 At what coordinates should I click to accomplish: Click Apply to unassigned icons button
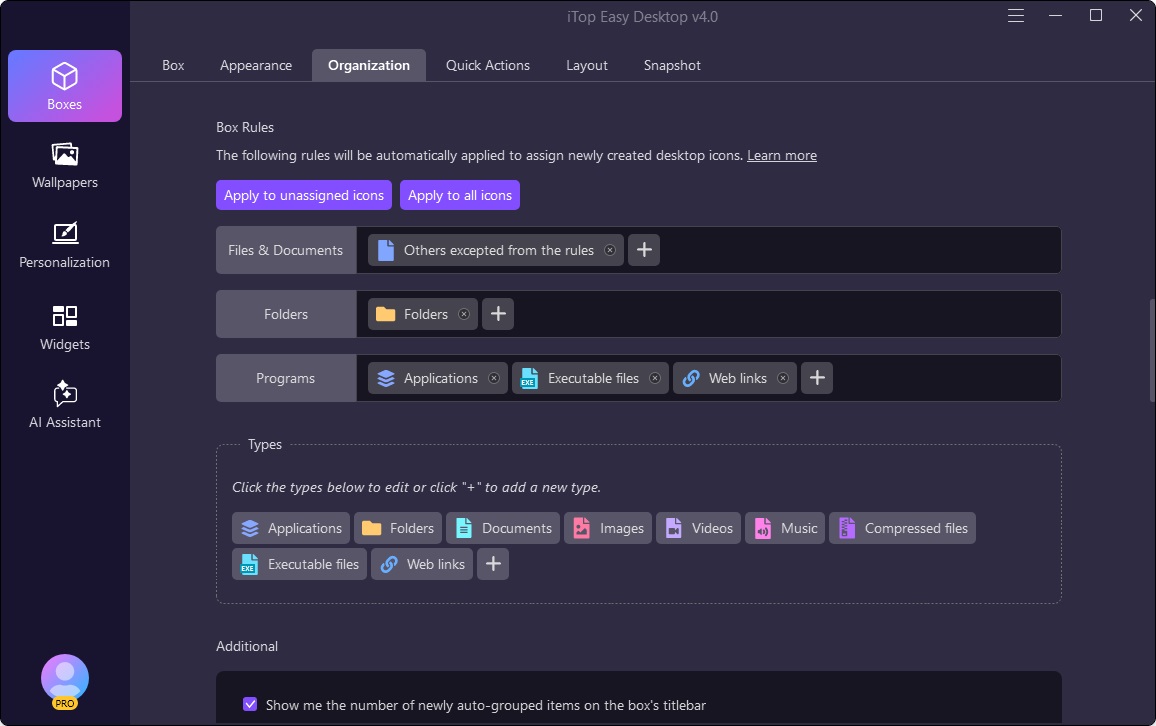tap(304, 195)
